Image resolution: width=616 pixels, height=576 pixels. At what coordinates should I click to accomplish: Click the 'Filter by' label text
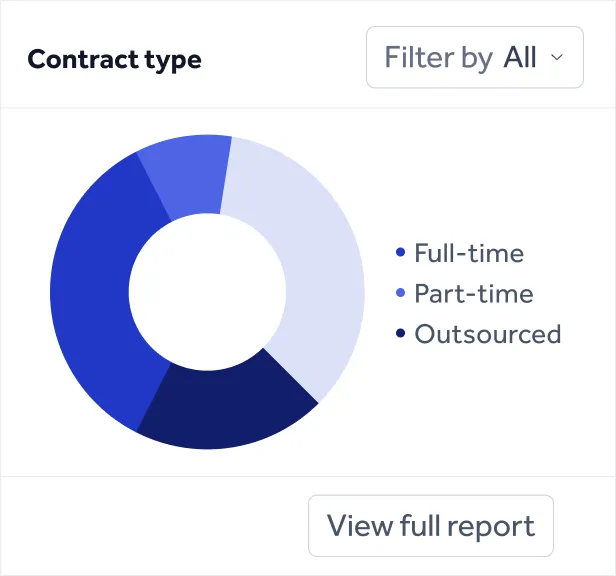[438, 57]
